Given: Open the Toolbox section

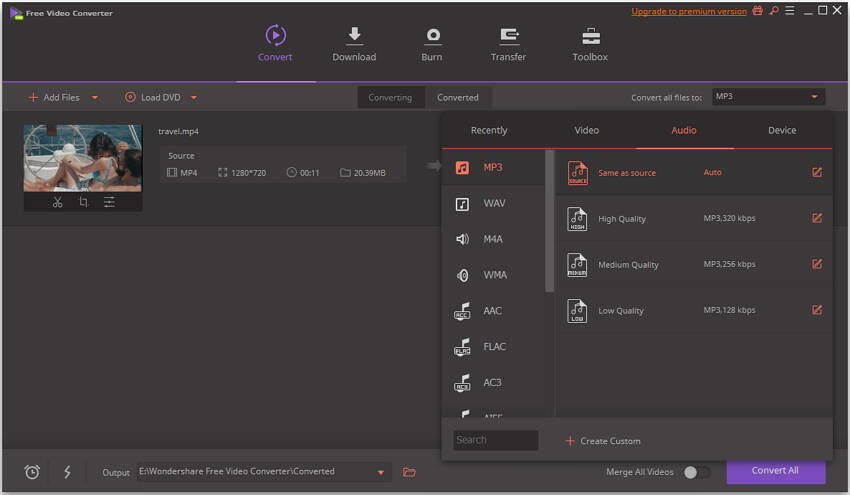Looking at the screenshot, I should 590,43.
